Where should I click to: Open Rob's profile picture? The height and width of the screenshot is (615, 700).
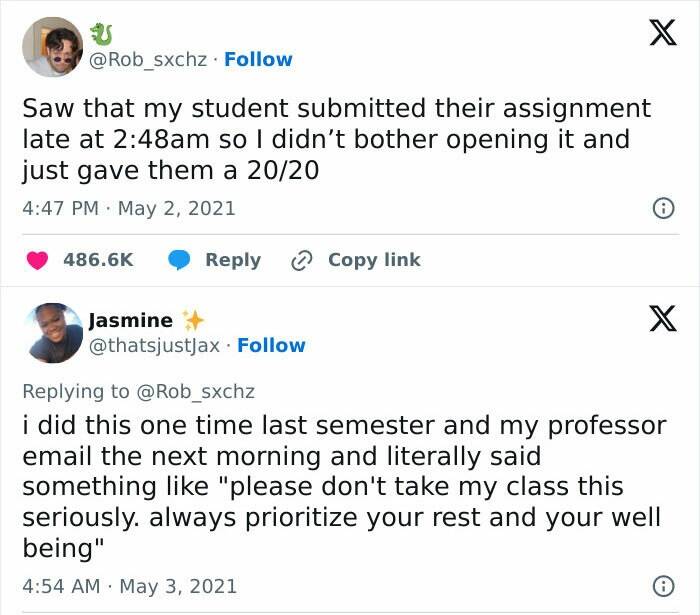(x=52, y=47)
